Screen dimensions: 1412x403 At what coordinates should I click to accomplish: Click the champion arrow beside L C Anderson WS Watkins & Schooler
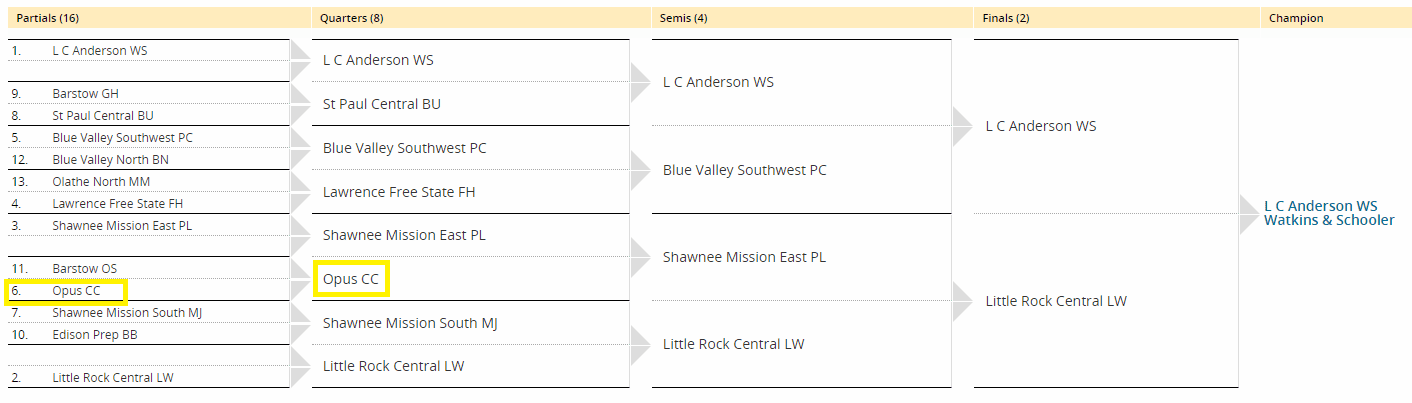tap(1249, 214)
